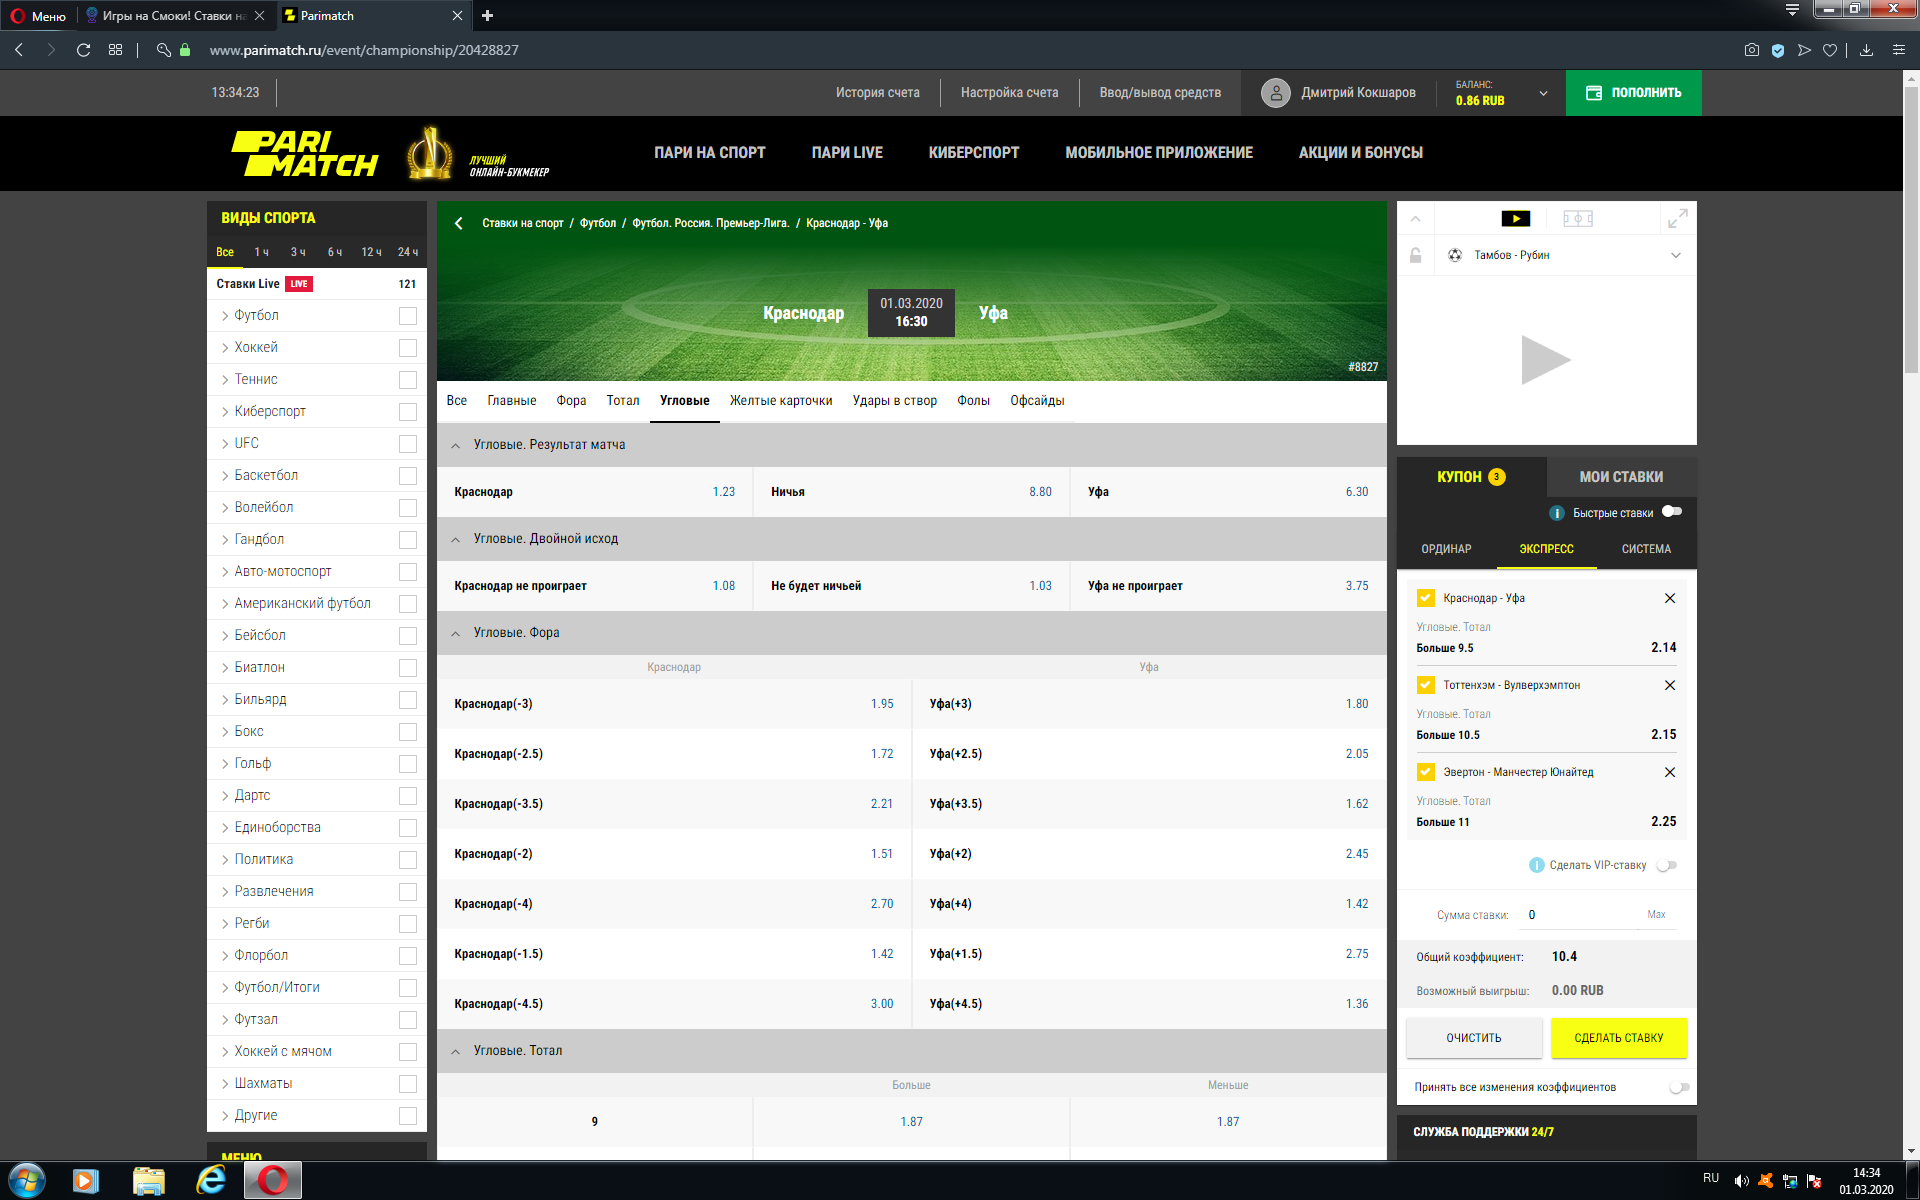This screenshot has width=1920, height=1200.
Task: Open the downloads icon in toolbar
Action: (x=1866, y=50)
